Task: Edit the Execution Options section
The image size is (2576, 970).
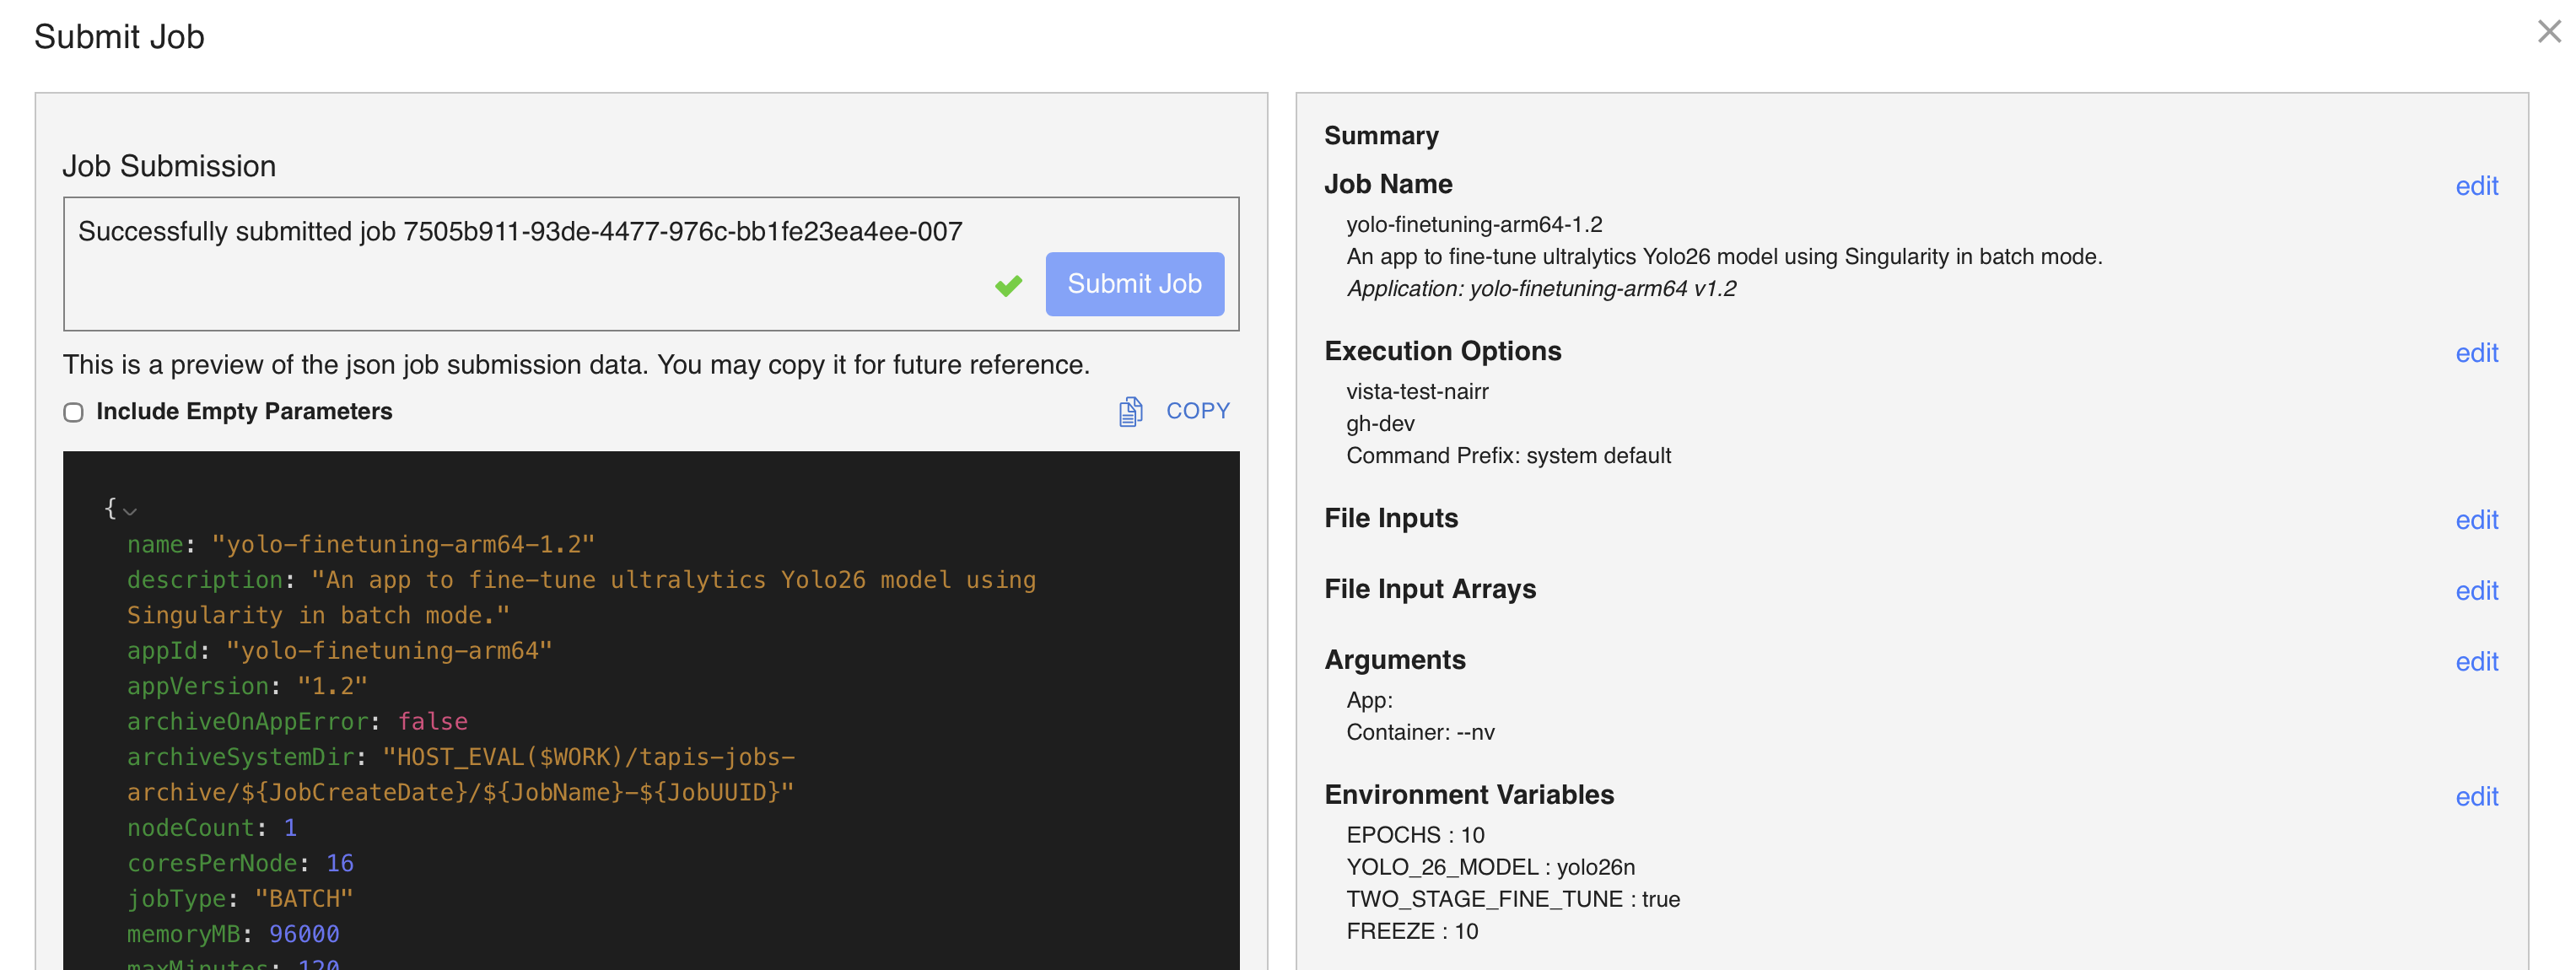Action: coord(2476,353)
